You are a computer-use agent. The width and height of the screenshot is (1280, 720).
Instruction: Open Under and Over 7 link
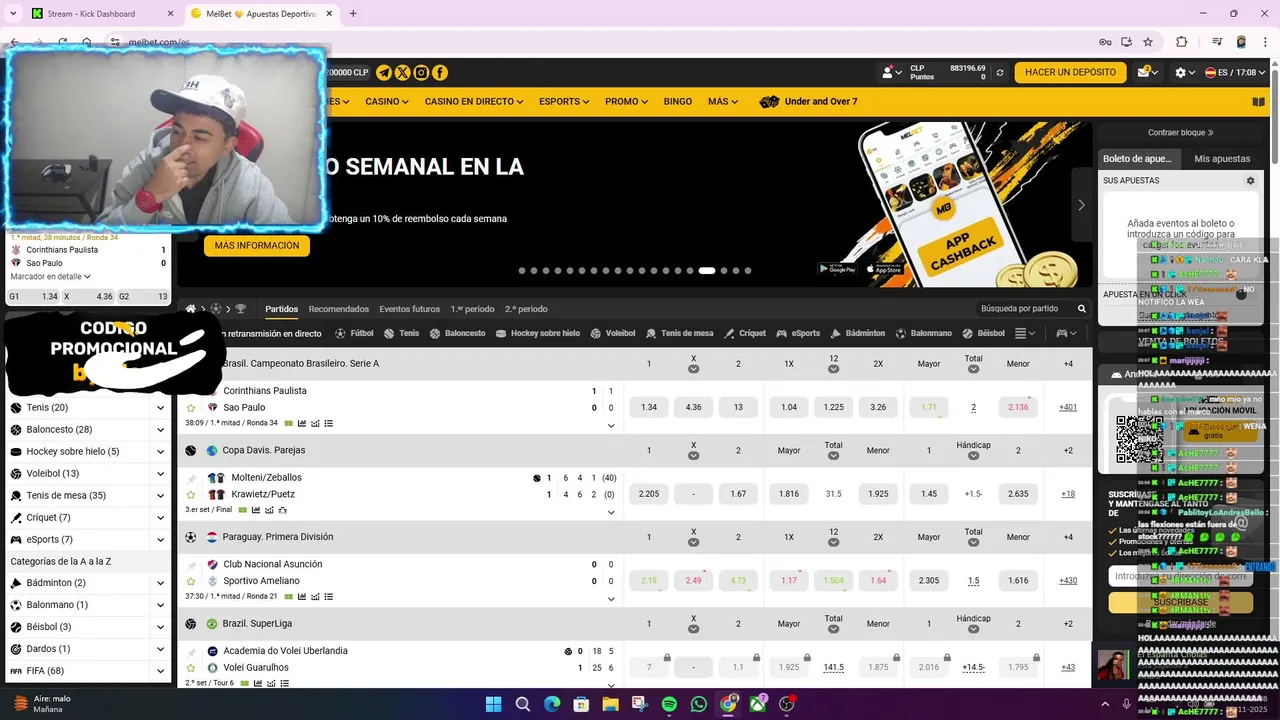pyautogui.click(x=809, y=101)
